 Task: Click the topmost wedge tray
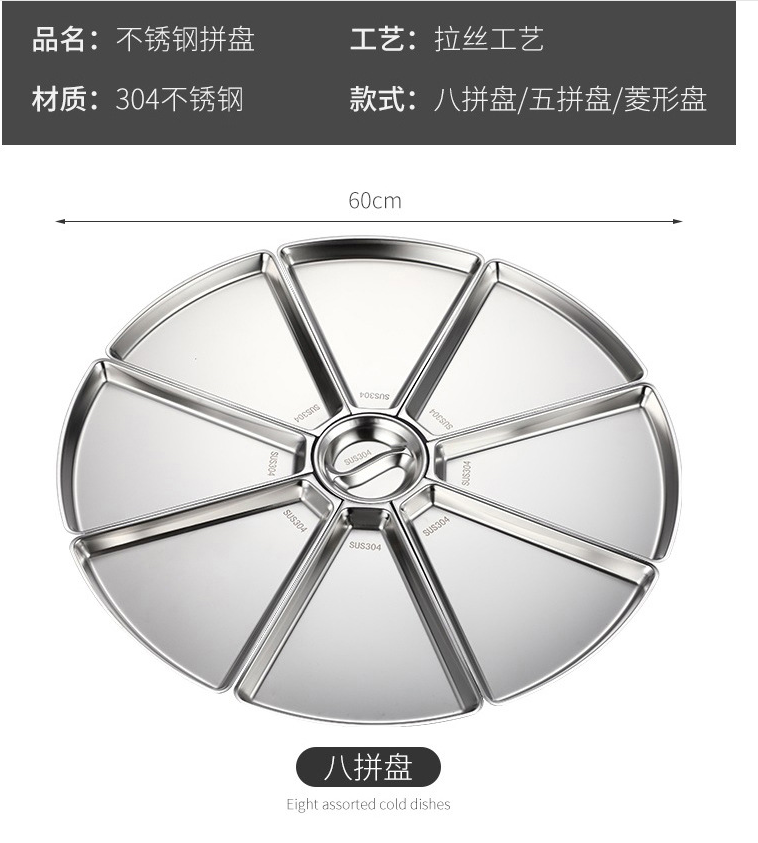pos(380,323)
